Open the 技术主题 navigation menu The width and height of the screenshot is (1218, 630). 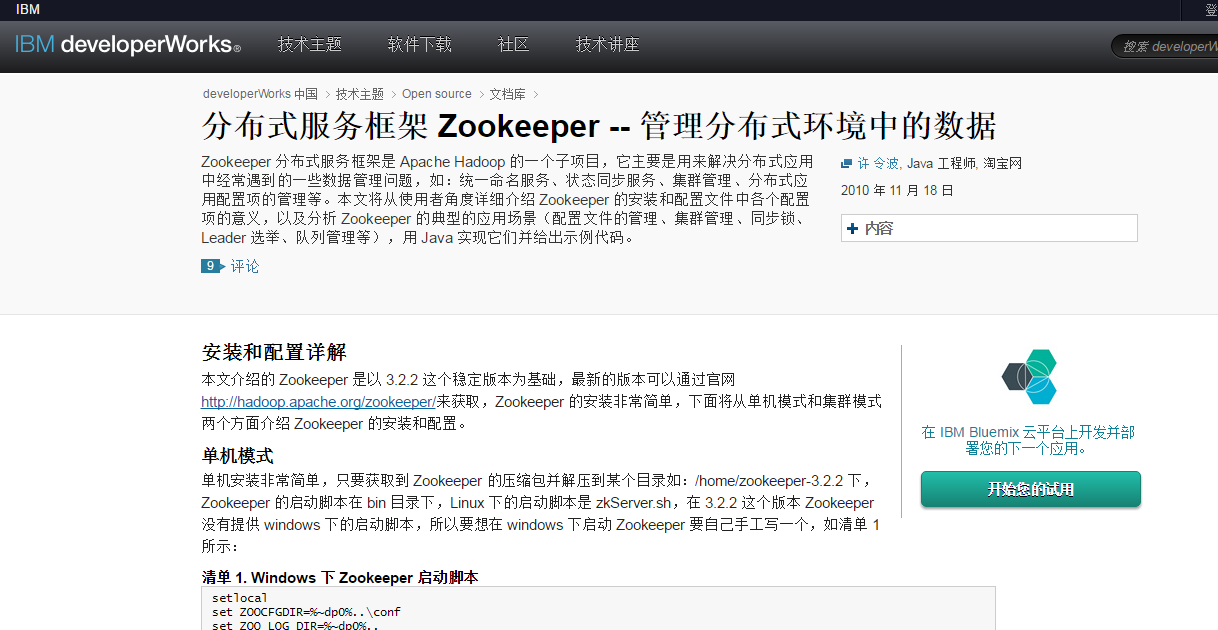tap(310, 45)
